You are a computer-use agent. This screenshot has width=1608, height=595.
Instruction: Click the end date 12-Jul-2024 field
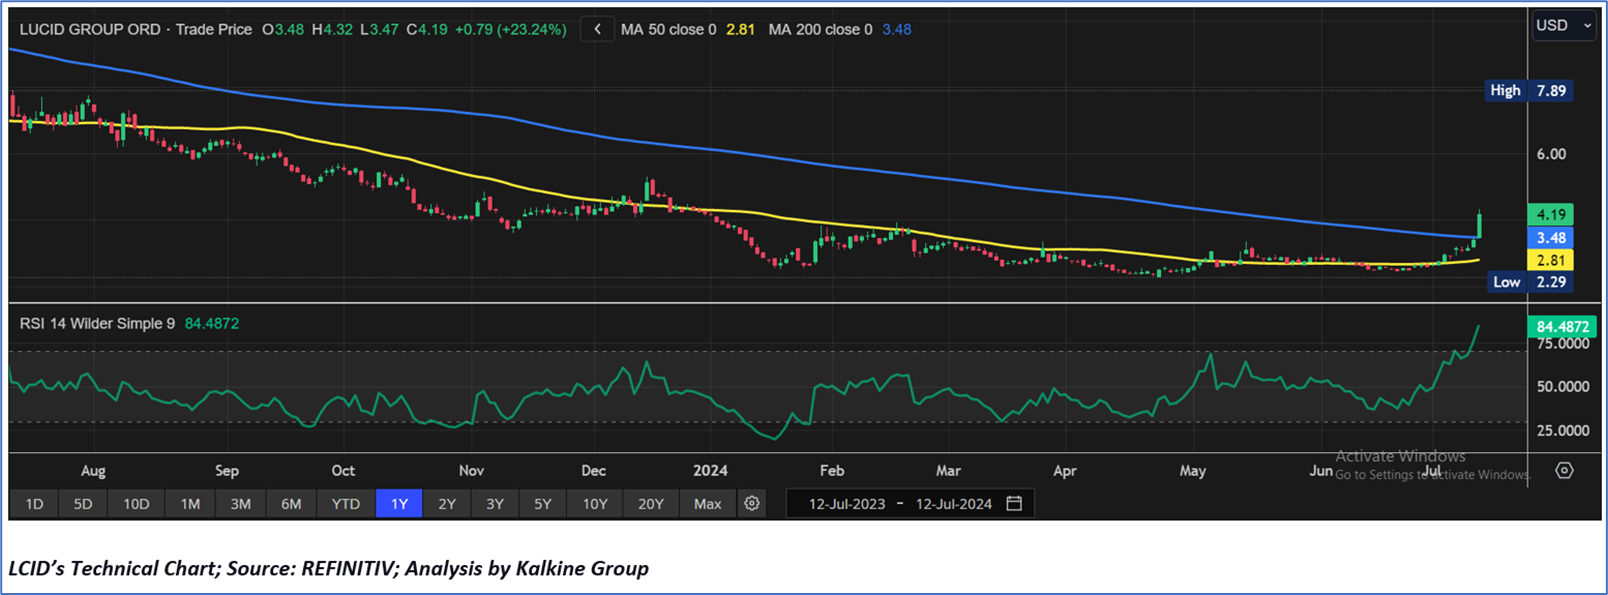[x=953, y=504]
